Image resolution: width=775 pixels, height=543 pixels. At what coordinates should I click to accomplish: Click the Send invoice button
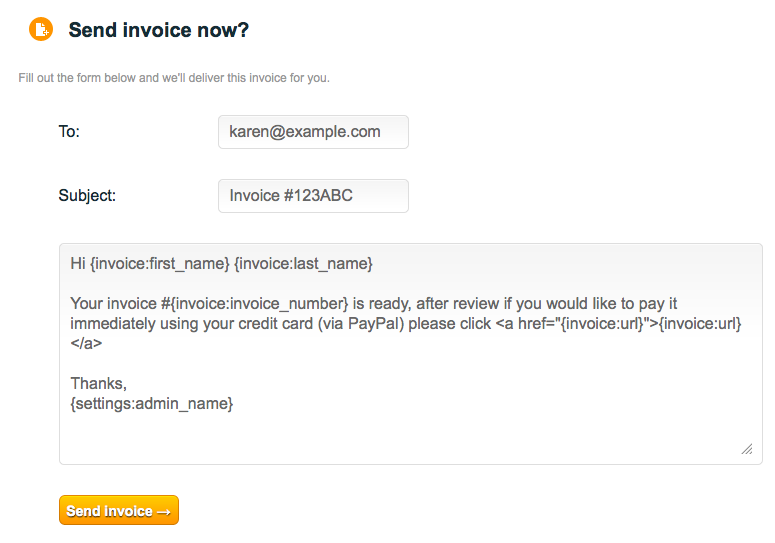(119, 510)
